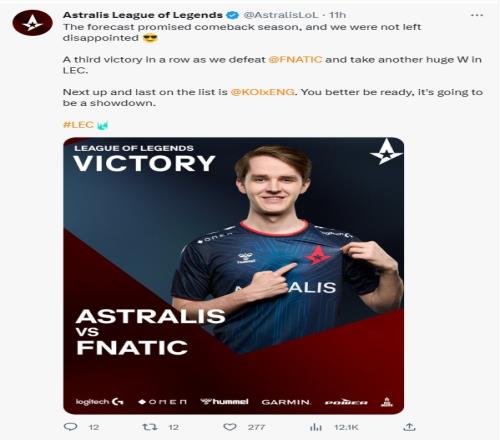
Task: Click the retweet count 12
Action: (x=173, y=427)
